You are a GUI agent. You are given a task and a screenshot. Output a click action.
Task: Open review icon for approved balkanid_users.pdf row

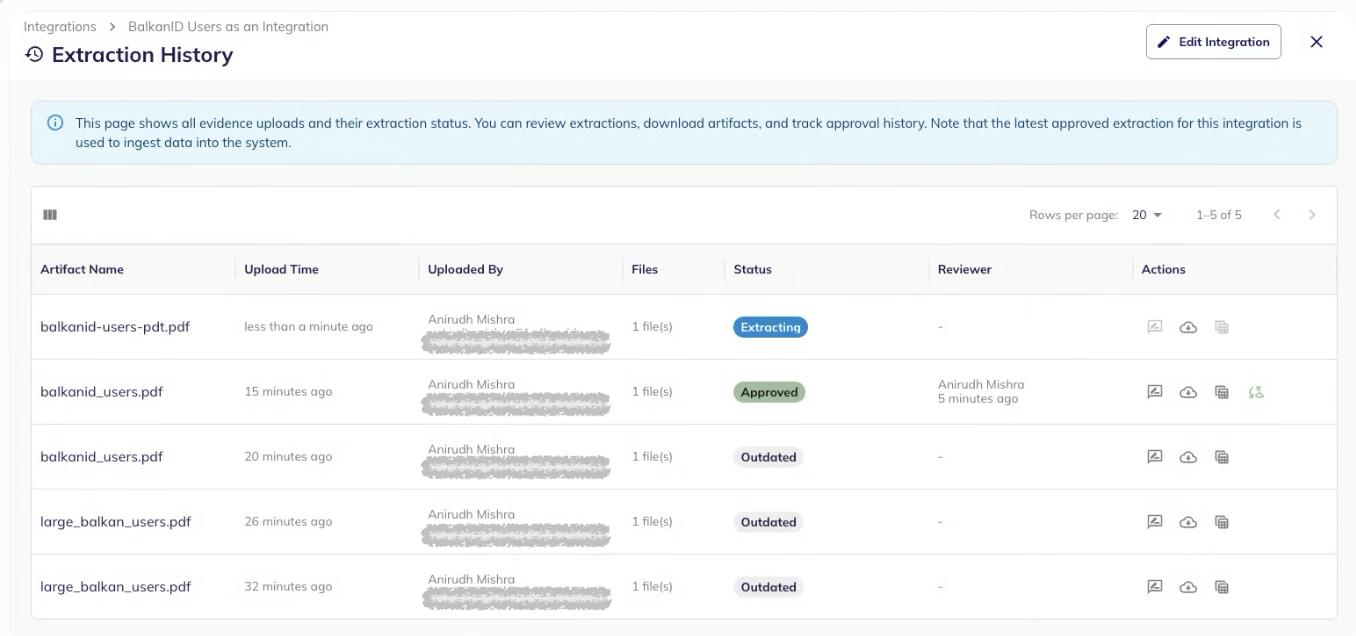[x=1155, y=392]
